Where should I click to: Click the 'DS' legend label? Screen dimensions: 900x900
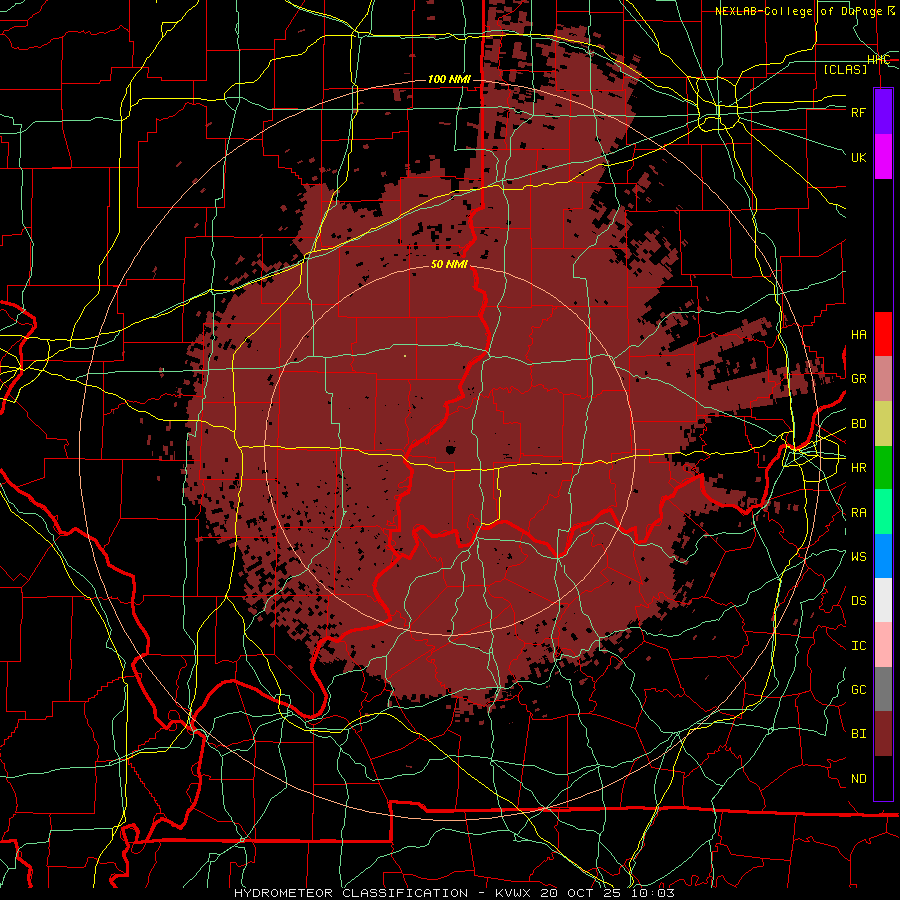[x=858, y=601]
